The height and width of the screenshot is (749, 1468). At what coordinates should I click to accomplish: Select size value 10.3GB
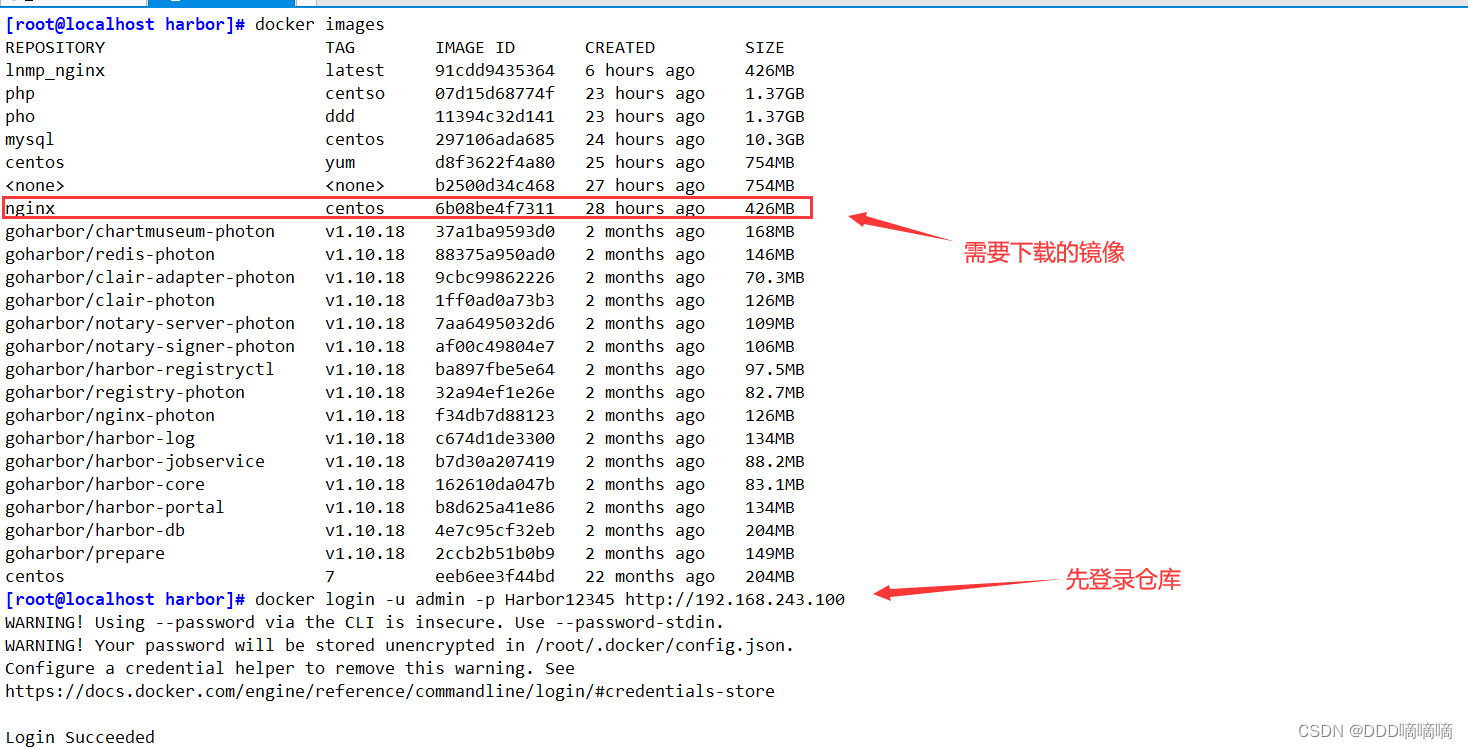[x=775, y=139]
